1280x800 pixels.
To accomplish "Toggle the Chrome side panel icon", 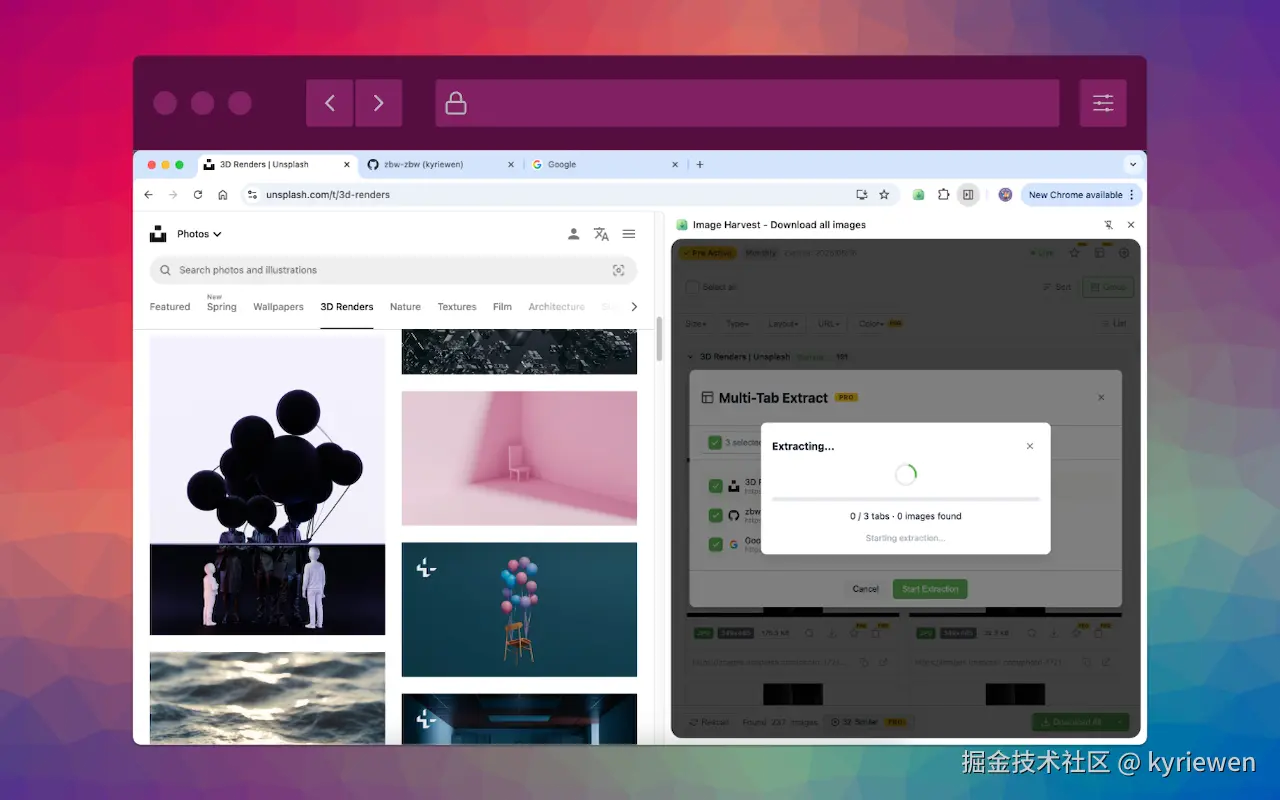I will point(968,194).
